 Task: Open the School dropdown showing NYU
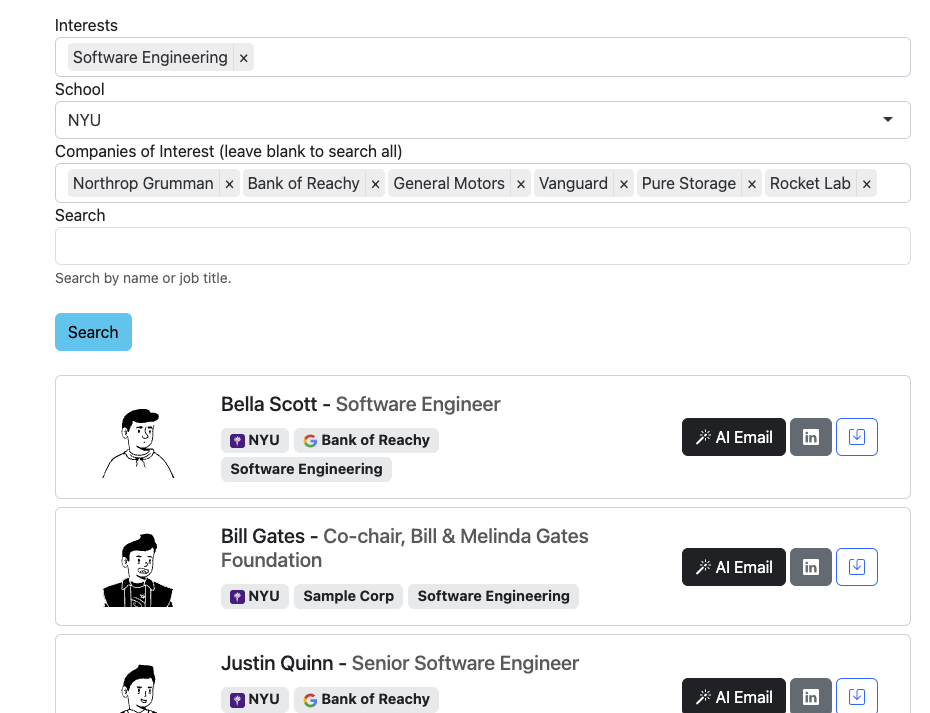[483, 120]
